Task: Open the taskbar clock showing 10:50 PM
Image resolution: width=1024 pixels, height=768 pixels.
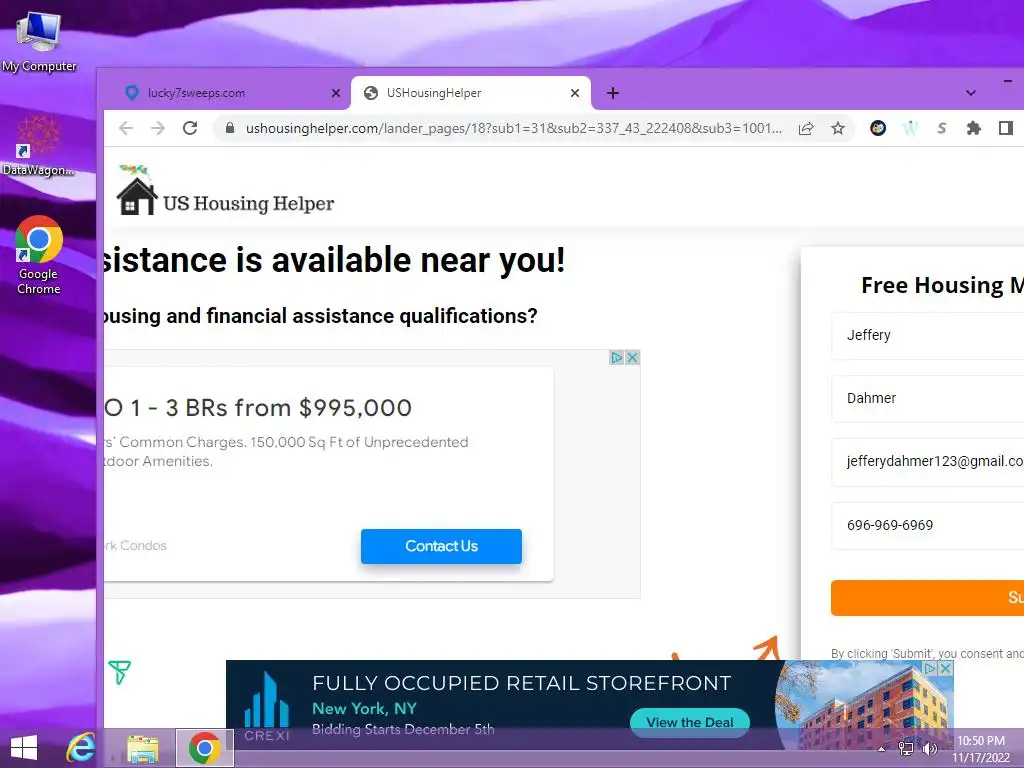Action: tap(982, 749)
